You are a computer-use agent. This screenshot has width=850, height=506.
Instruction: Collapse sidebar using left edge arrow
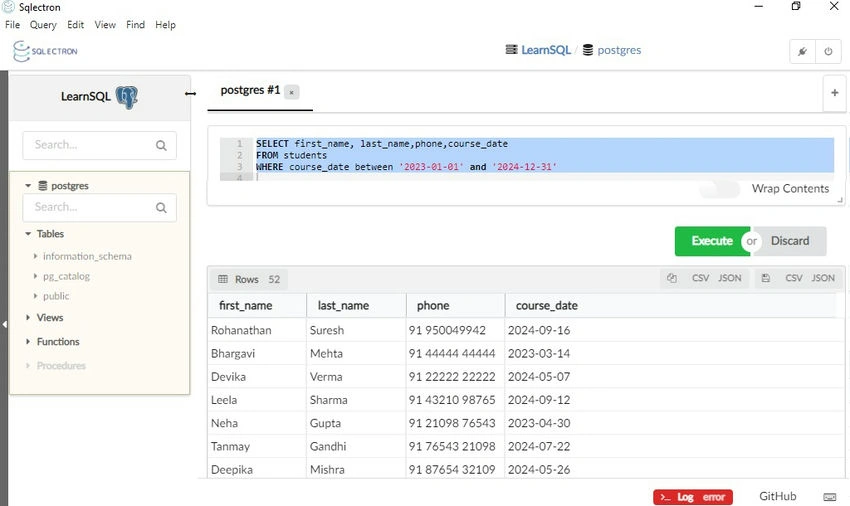[4, 324]
